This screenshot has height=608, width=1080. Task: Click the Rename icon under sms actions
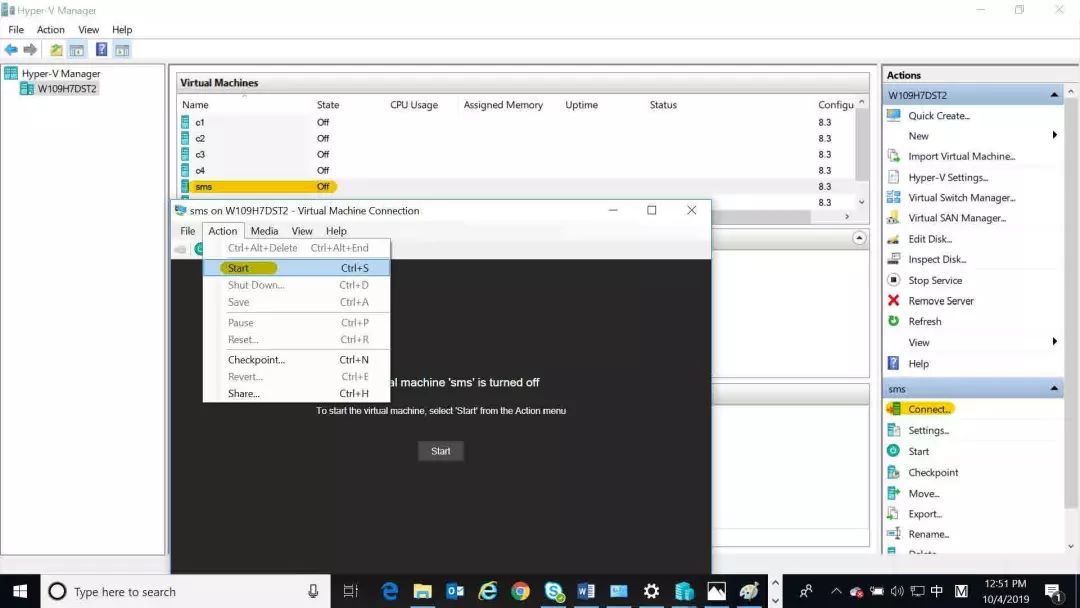[893, 534]
